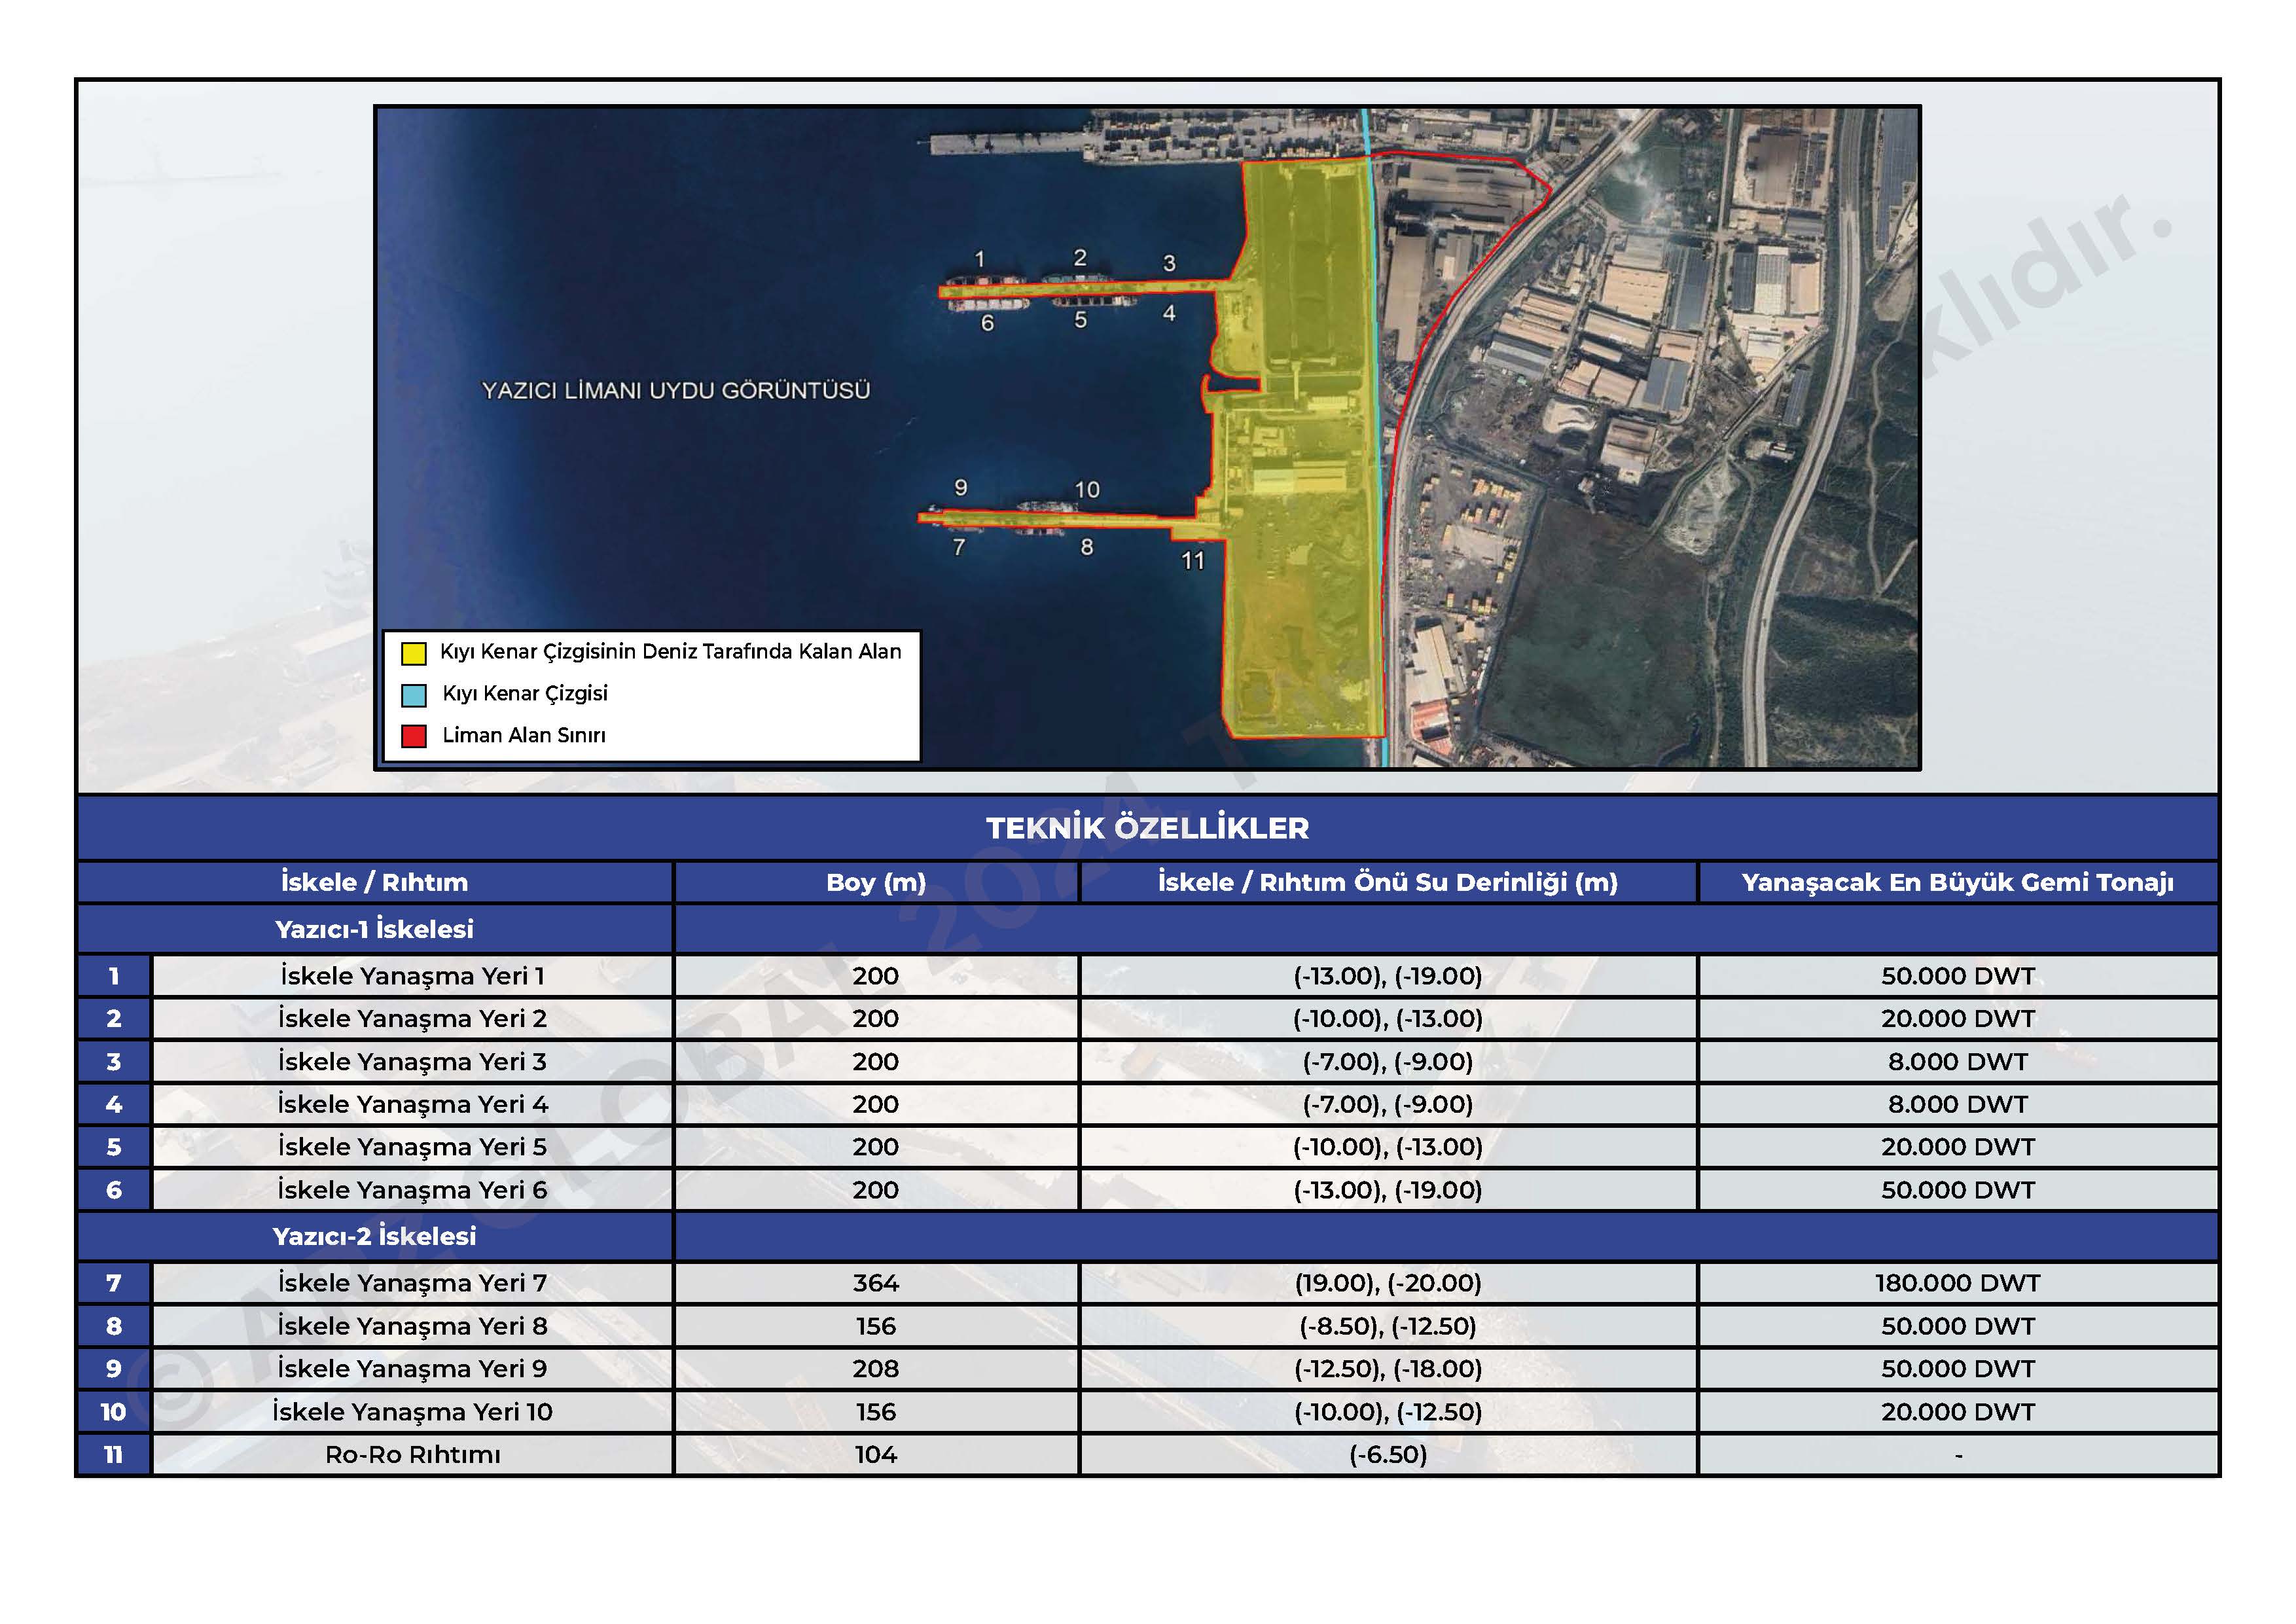This screenshot has width=2296, height=1624.
Task: Select the cell 'İskele Yanaşma Yeri 3'
Action: coord(413,1062)
